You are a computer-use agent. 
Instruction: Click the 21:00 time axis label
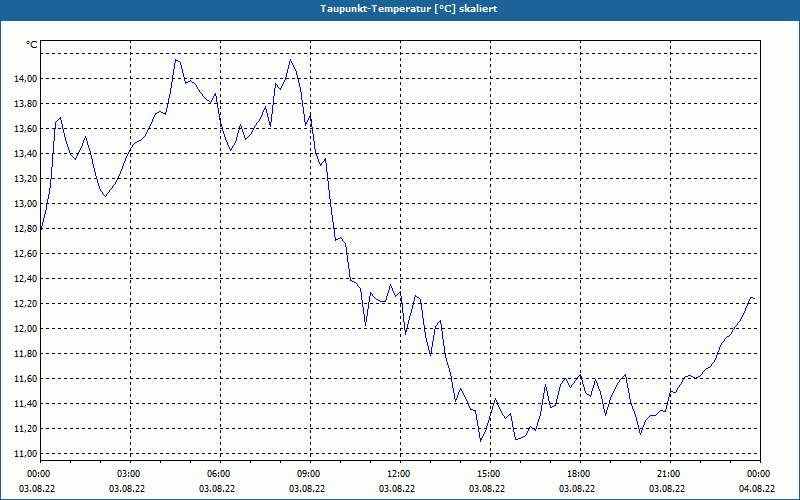coord(667,474)
